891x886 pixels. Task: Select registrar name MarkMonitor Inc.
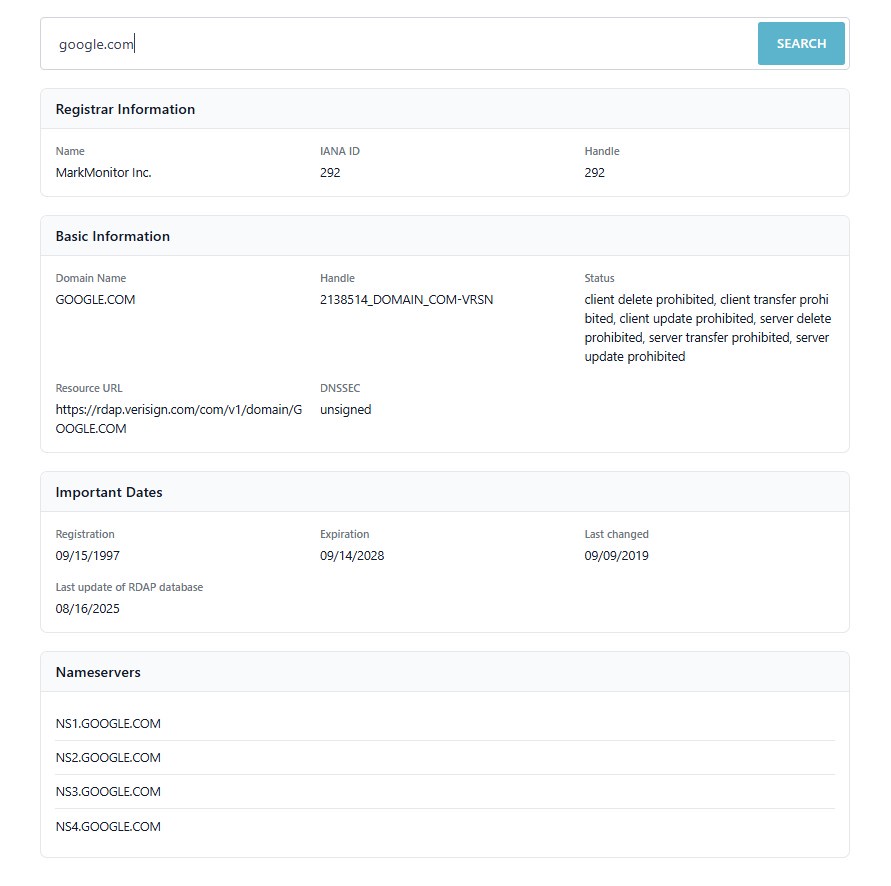point(103,172)
